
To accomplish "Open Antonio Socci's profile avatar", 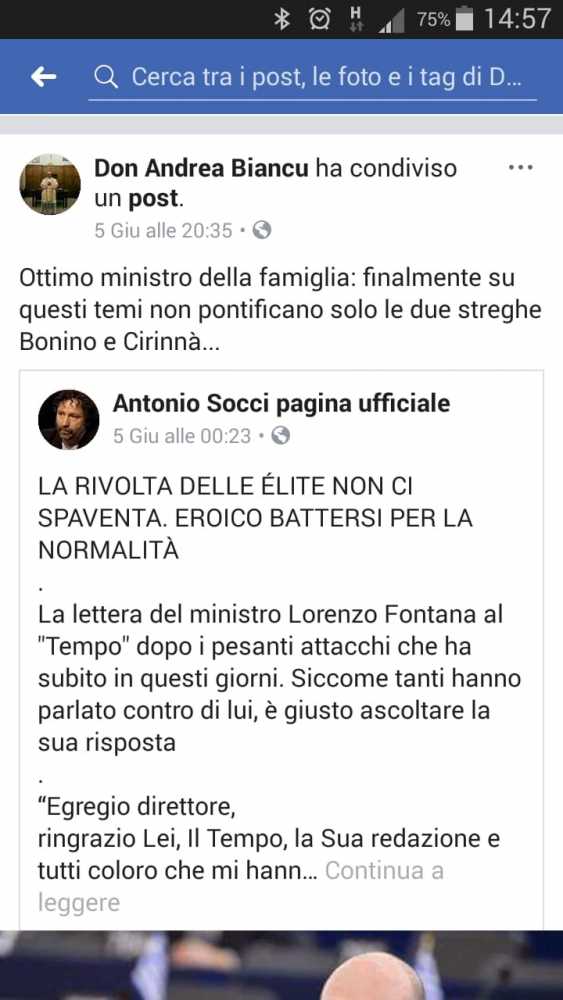I will tap(68, 419).
